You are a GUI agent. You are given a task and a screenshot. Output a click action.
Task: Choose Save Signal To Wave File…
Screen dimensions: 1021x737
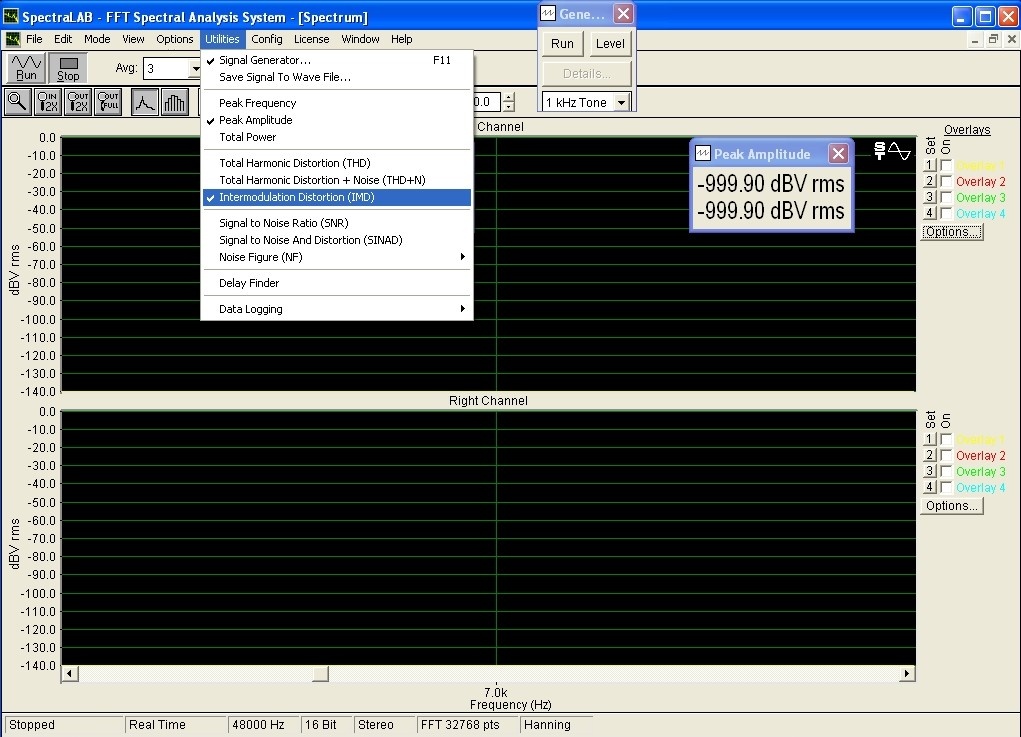tap(337, 77)
